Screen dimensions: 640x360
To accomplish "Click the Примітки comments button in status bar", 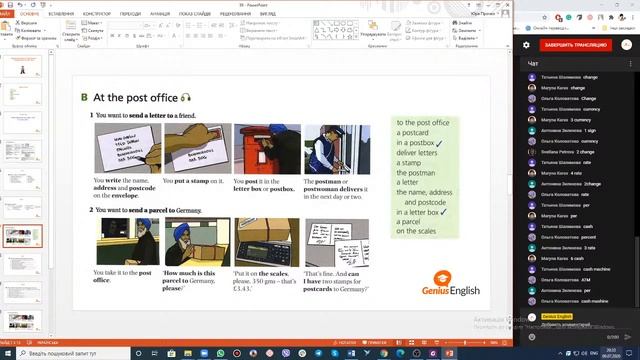I will 374,342.
